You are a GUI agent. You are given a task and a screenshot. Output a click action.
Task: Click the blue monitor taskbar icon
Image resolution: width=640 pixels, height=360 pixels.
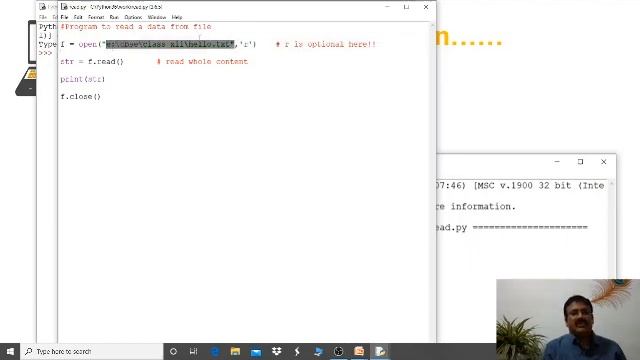[318, 351]
